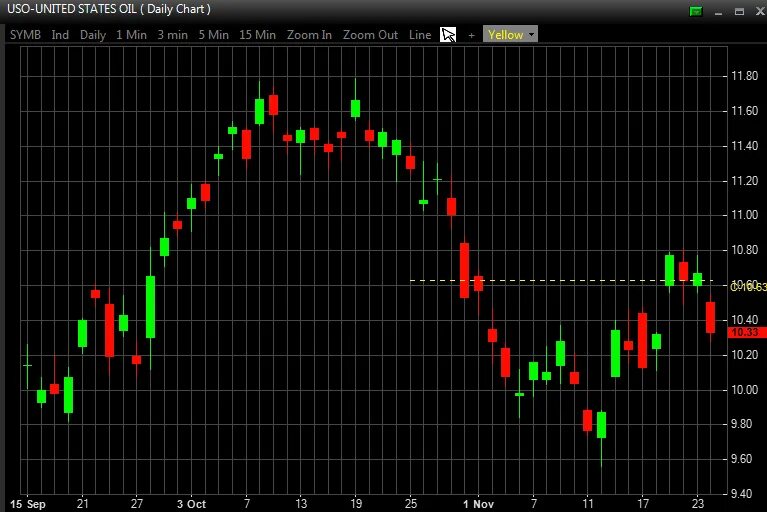The image size is (767, 512).
Task: Select the 5 Min timeframe
Action: coord(213,35)
